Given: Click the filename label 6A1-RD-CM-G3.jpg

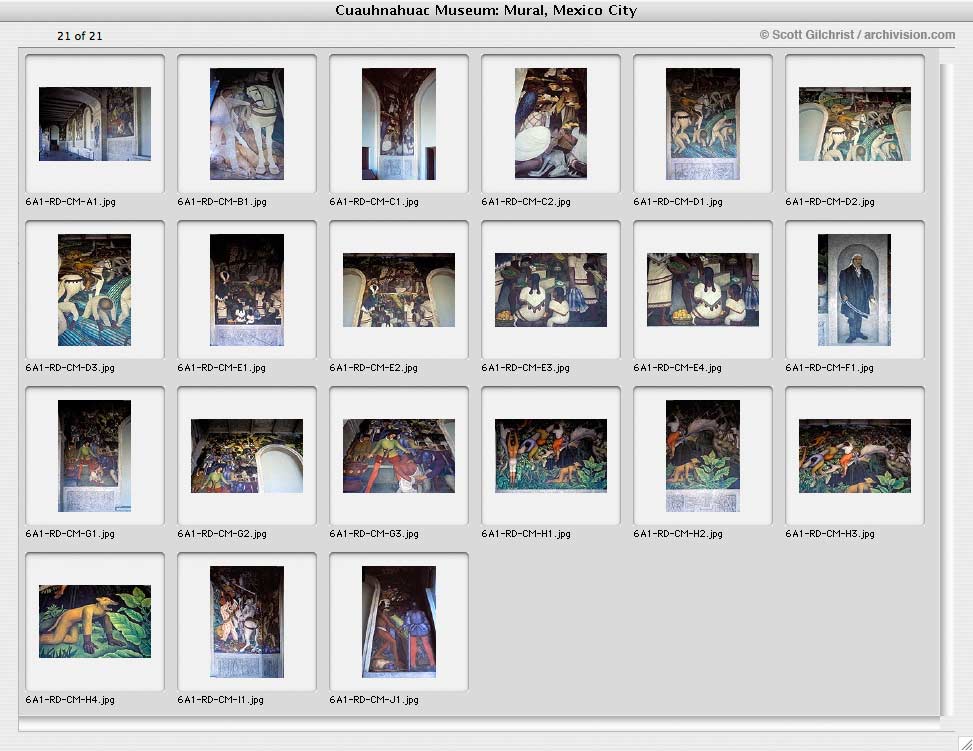Looking at the screenshot, I should point(374,533).
